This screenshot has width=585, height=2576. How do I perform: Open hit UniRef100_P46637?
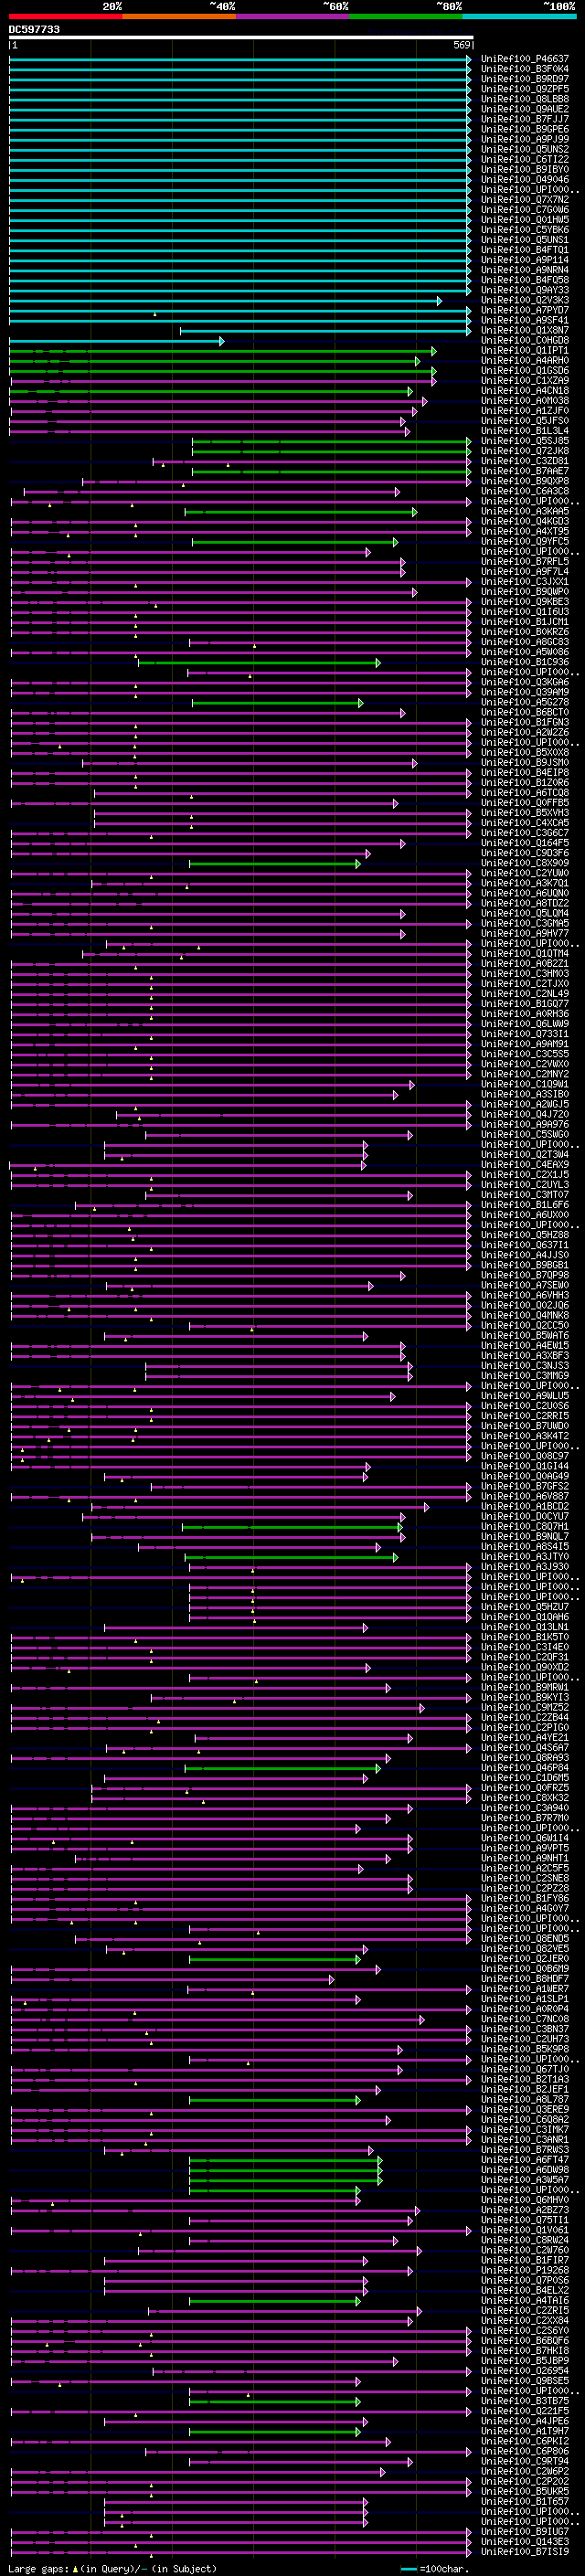click(x=525, y=59)
